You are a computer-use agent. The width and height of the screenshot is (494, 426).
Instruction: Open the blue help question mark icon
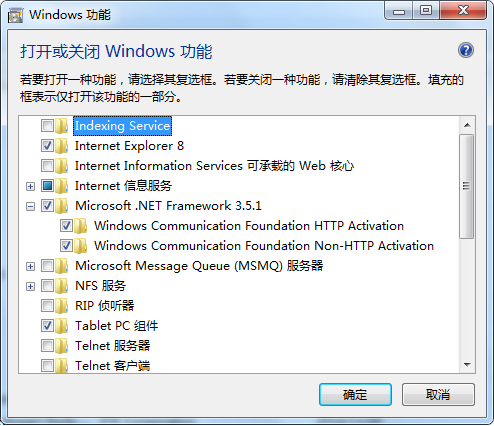(466, 51)
